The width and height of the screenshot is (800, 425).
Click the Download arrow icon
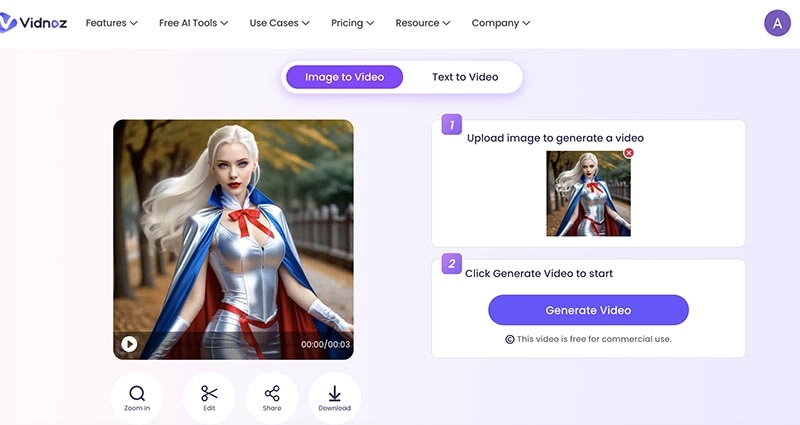pyautogui.click(x=334, y=393)
